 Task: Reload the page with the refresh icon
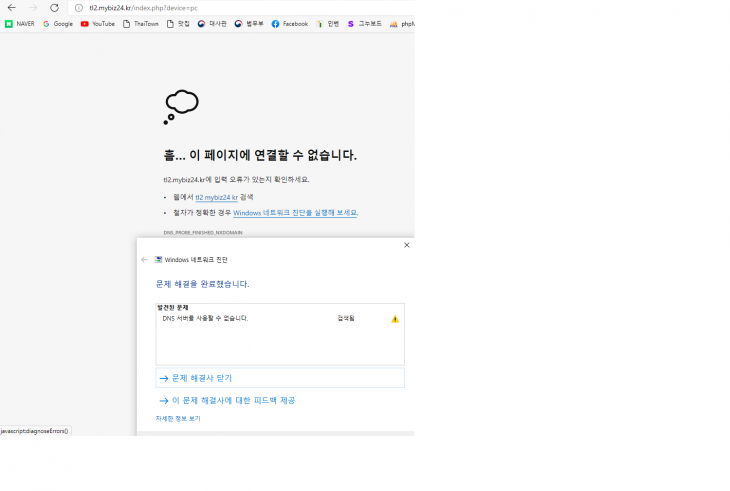click(x=54, y=7)
